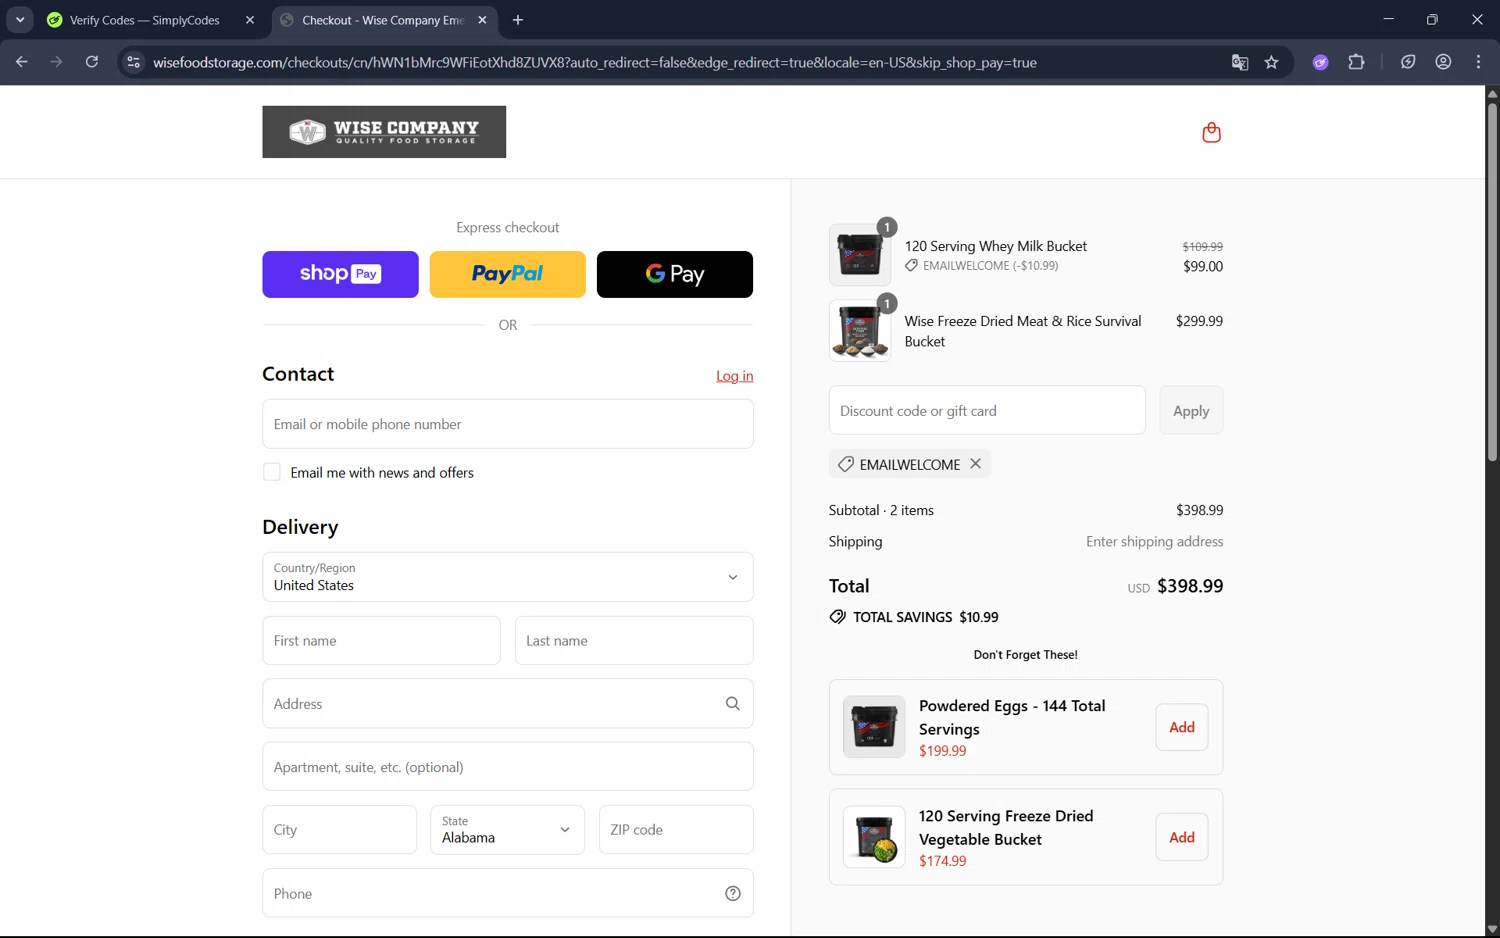The height and width of the screenshot is (938, 1500).
Task: Close the Verify Codes SimplyCodes tab
Action: 250,20
